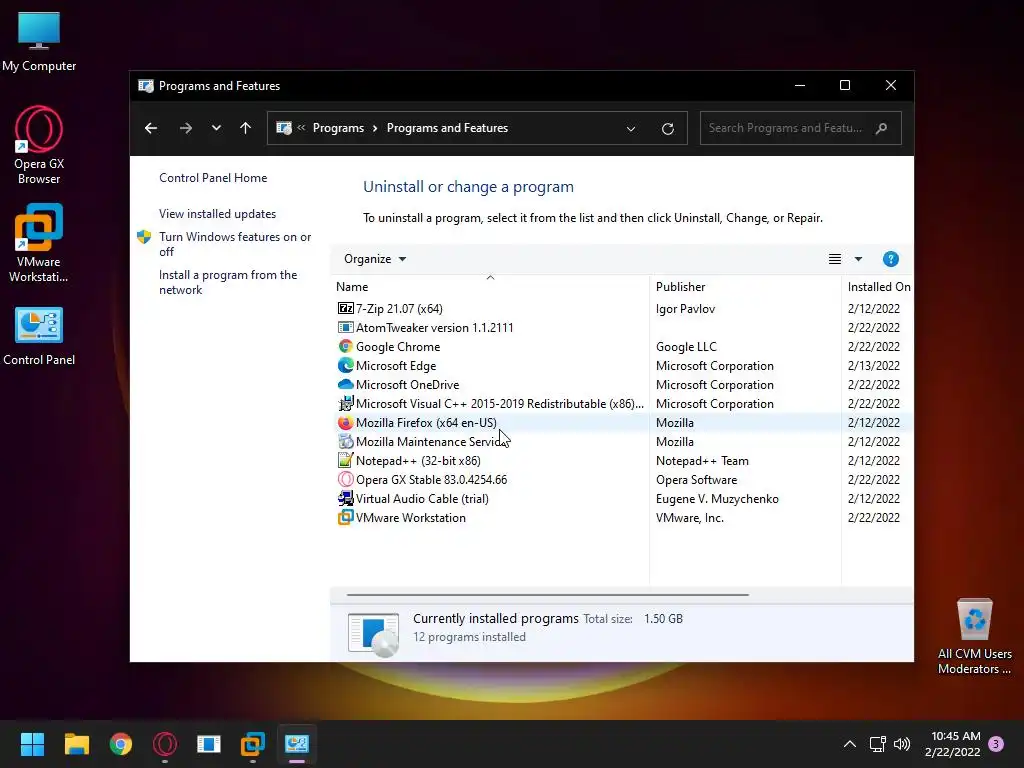Click the Igor Pavlov publisher cell
Screen dimensions: 1024x768
[685, 308]
